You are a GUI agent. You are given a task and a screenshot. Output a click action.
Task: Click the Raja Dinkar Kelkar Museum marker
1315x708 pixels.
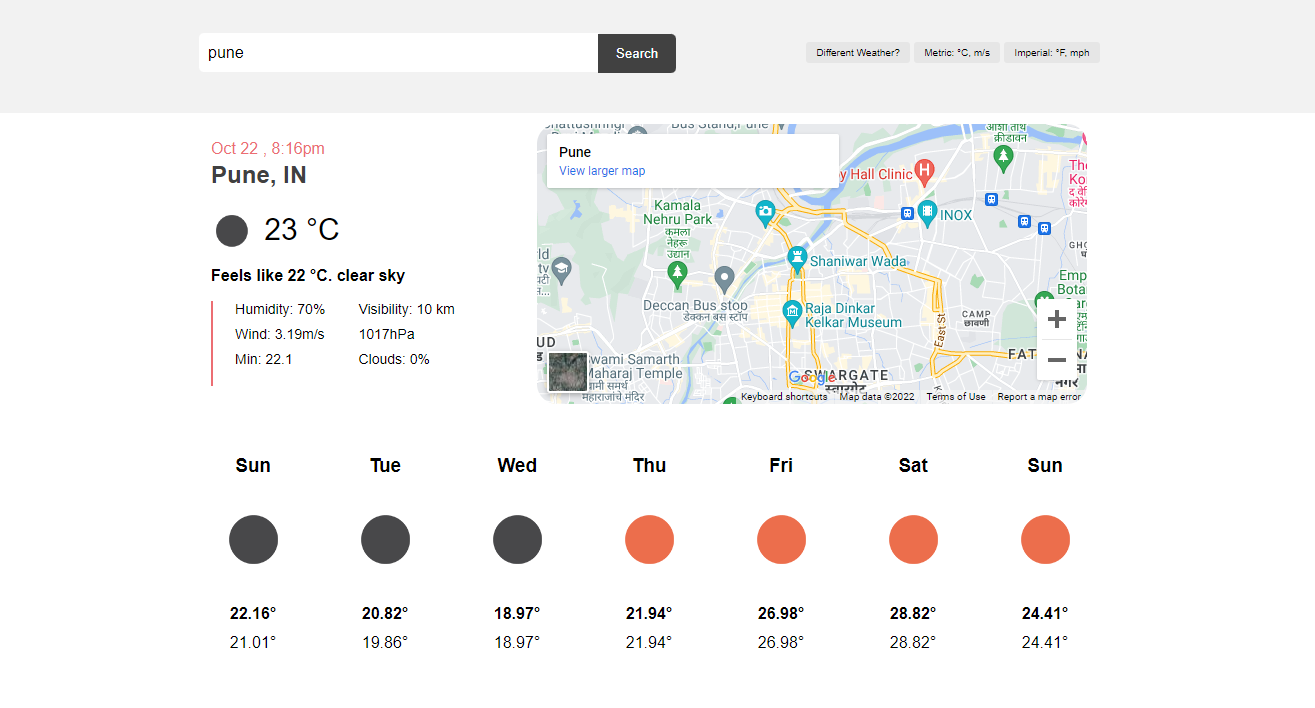click(x=792, y=312)
